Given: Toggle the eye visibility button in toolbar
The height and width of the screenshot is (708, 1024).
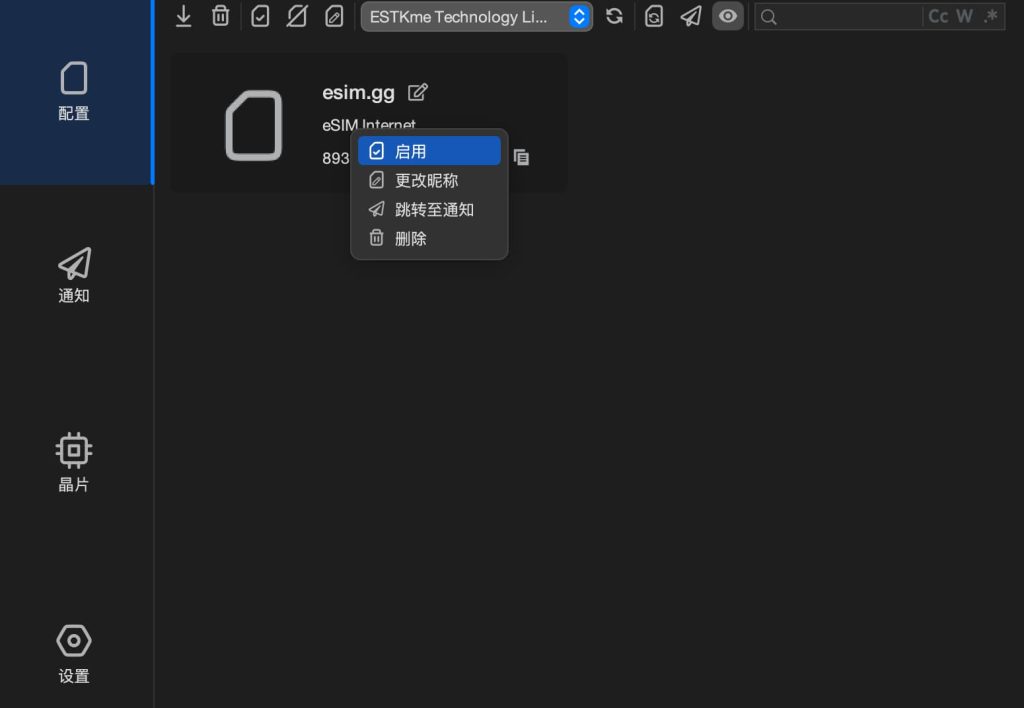Looking at the screenshot, I should click(x=728, y=16).
